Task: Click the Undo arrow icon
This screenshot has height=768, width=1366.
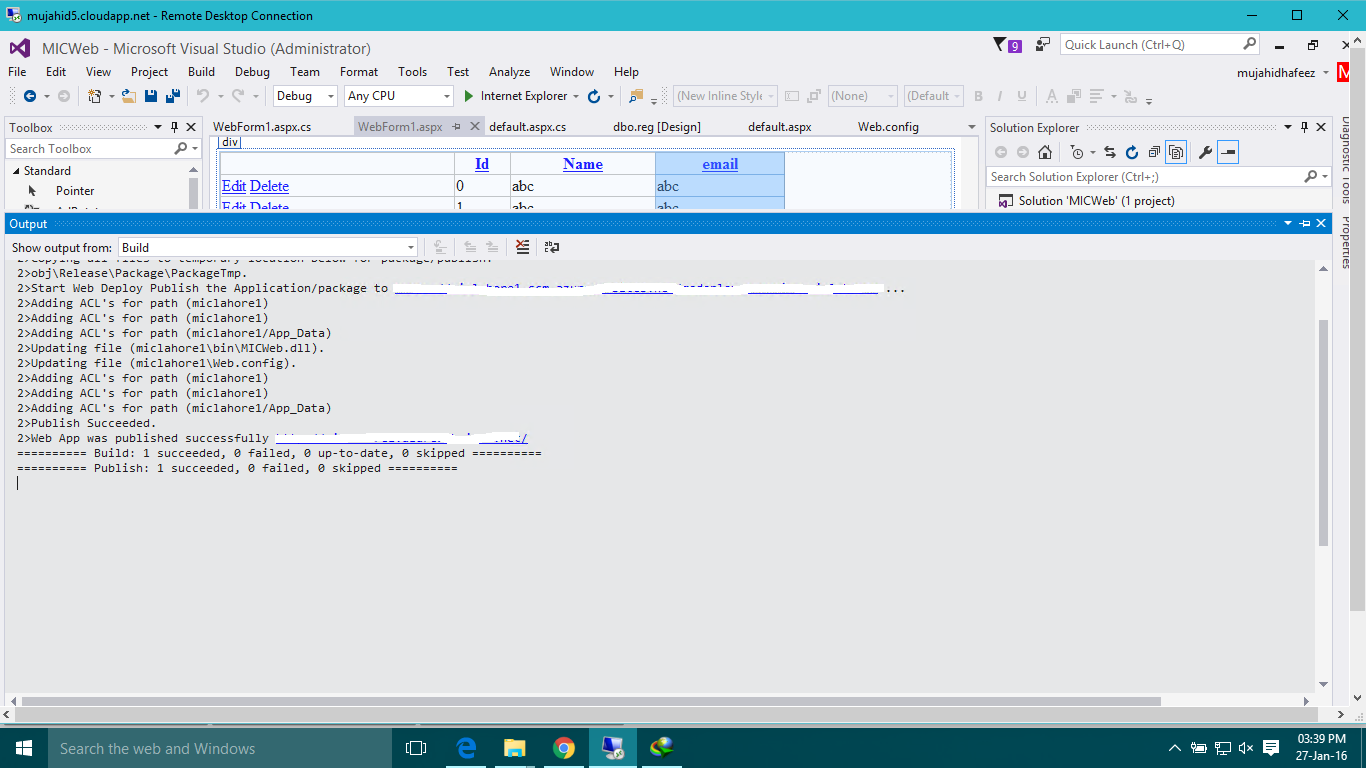Action: coord(202,96)
